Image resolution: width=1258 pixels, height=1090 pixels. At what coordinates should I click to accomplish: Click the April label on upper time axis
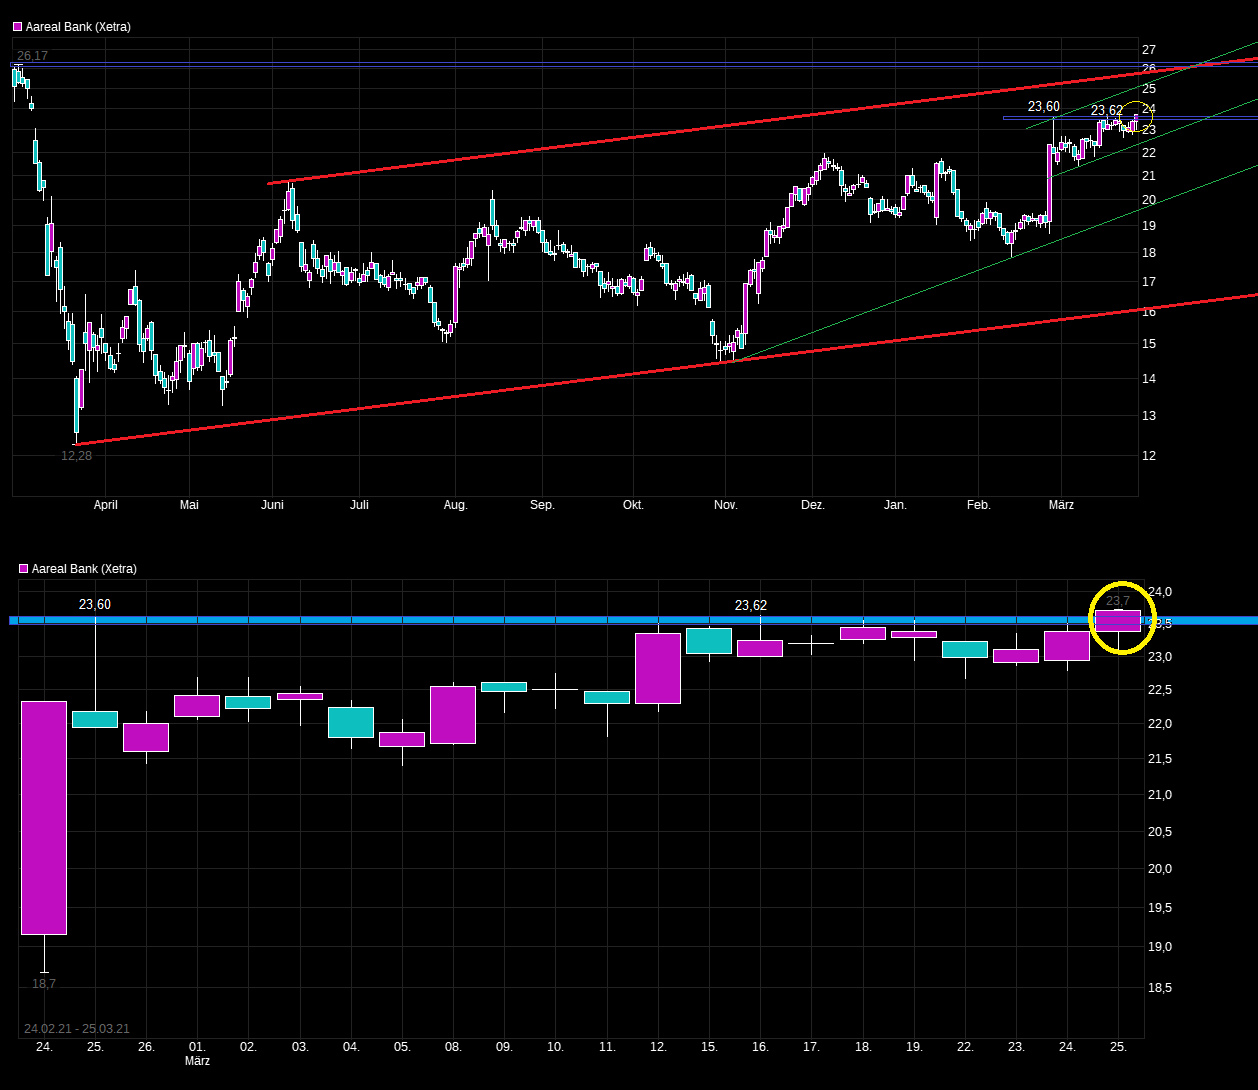coord(105,505)
